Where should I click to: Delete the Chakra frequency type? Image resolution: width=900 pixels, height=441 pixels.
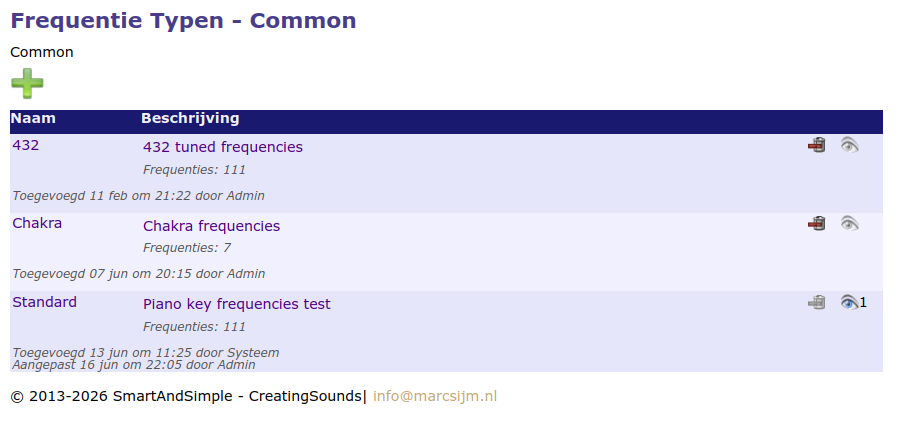click(817, 223)
